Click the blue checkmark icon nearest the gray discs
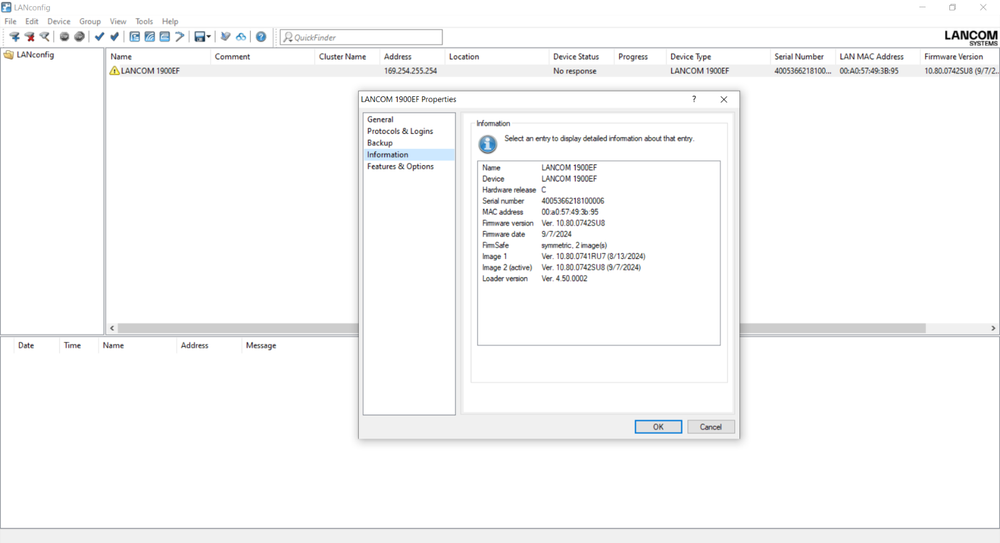The width and height of the screenshot is (1000, 543). tap(99, 37)
